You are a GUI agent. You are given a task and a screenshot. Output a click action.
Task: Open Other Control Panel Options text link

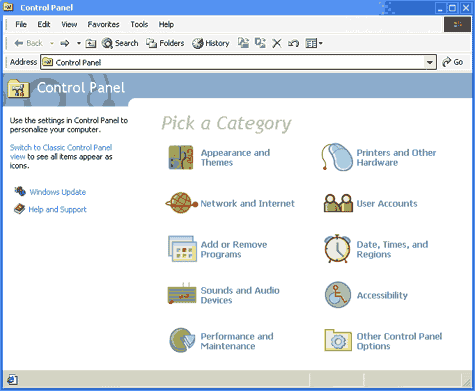point(399,341)
